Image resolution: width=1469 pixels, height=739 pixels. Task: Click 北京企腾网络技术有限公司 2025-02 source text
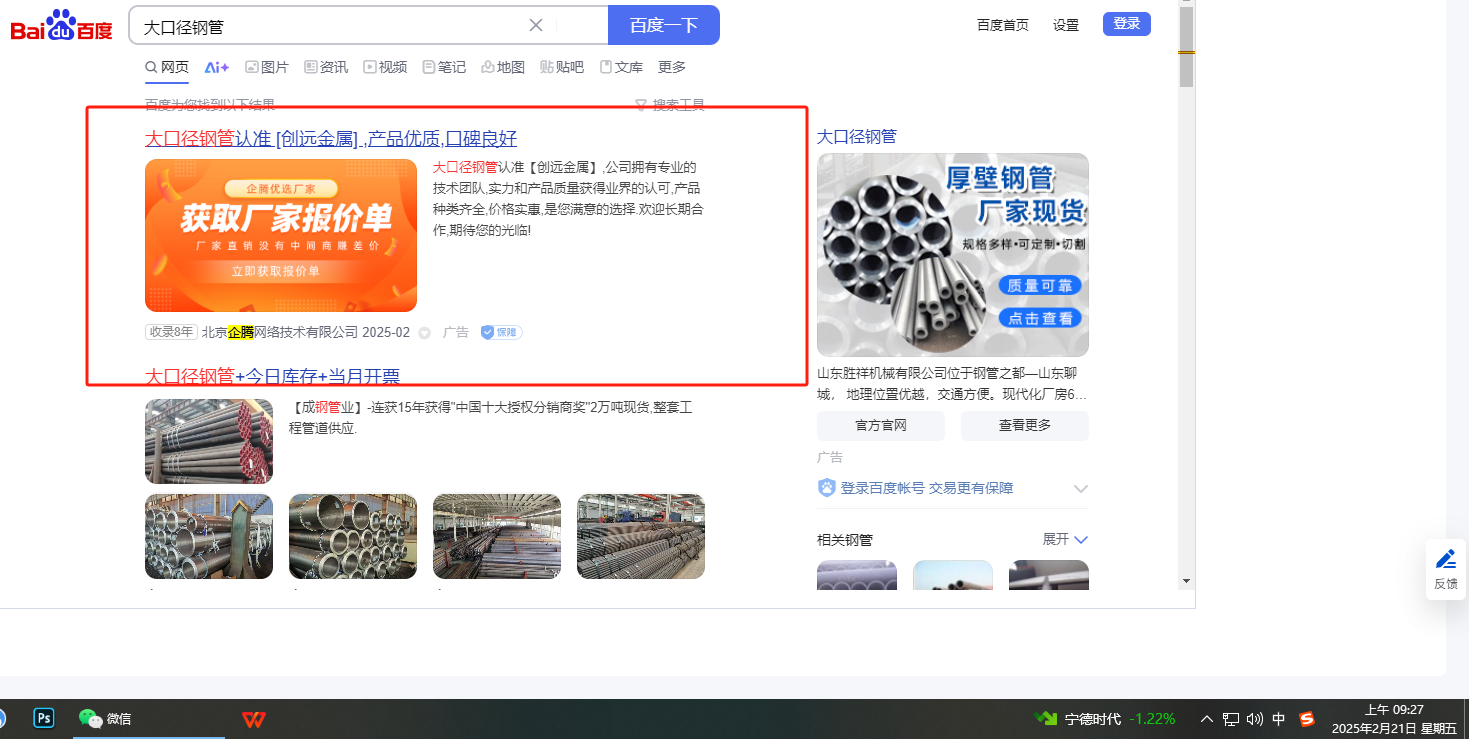click(x=306, y=332)
